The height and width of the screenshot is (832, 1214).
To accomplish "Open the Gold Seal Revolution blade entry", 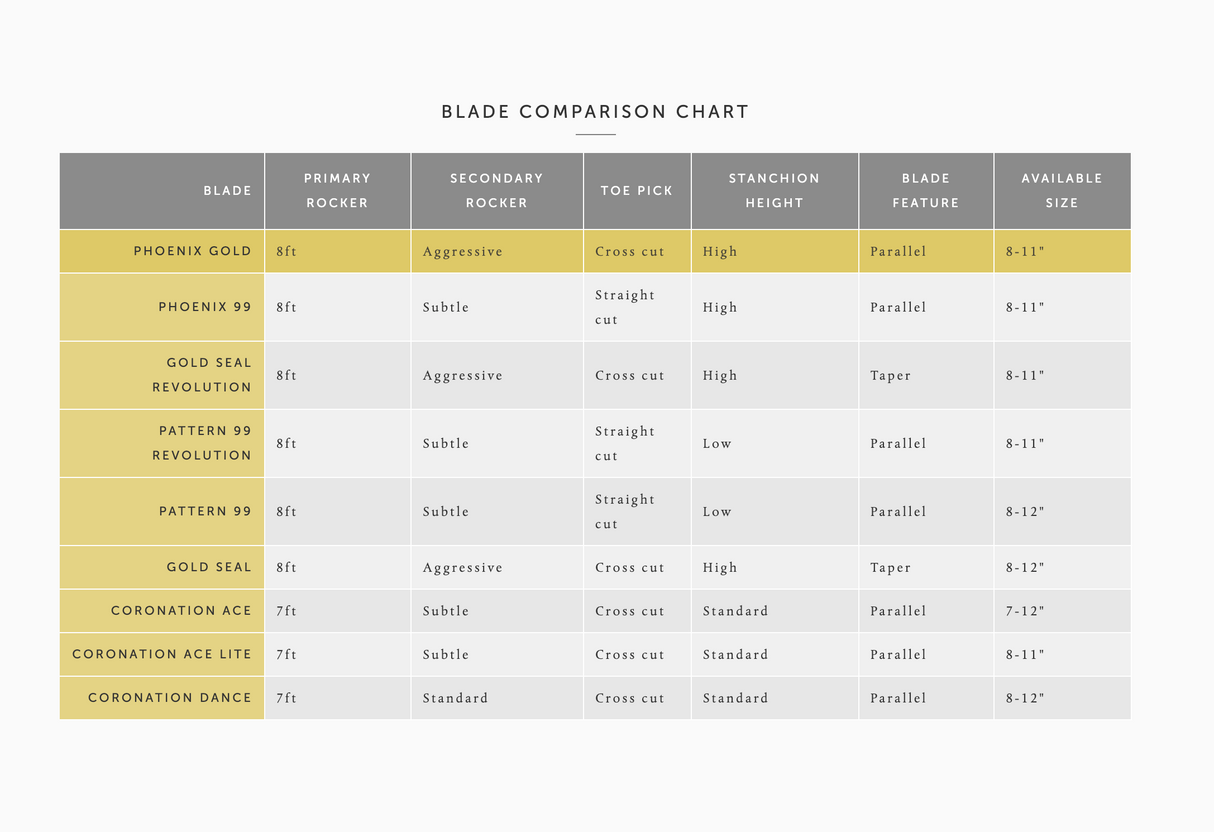I will pos(202,375).
